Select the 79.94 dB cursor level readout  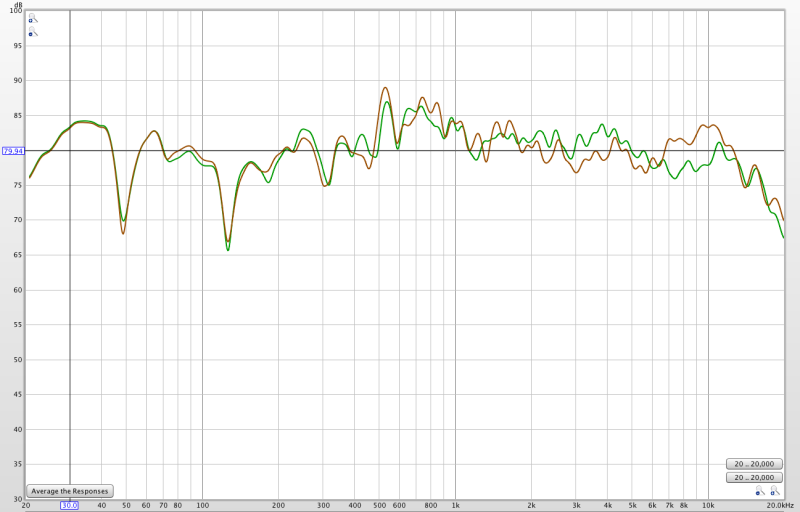tap(13, 151)
